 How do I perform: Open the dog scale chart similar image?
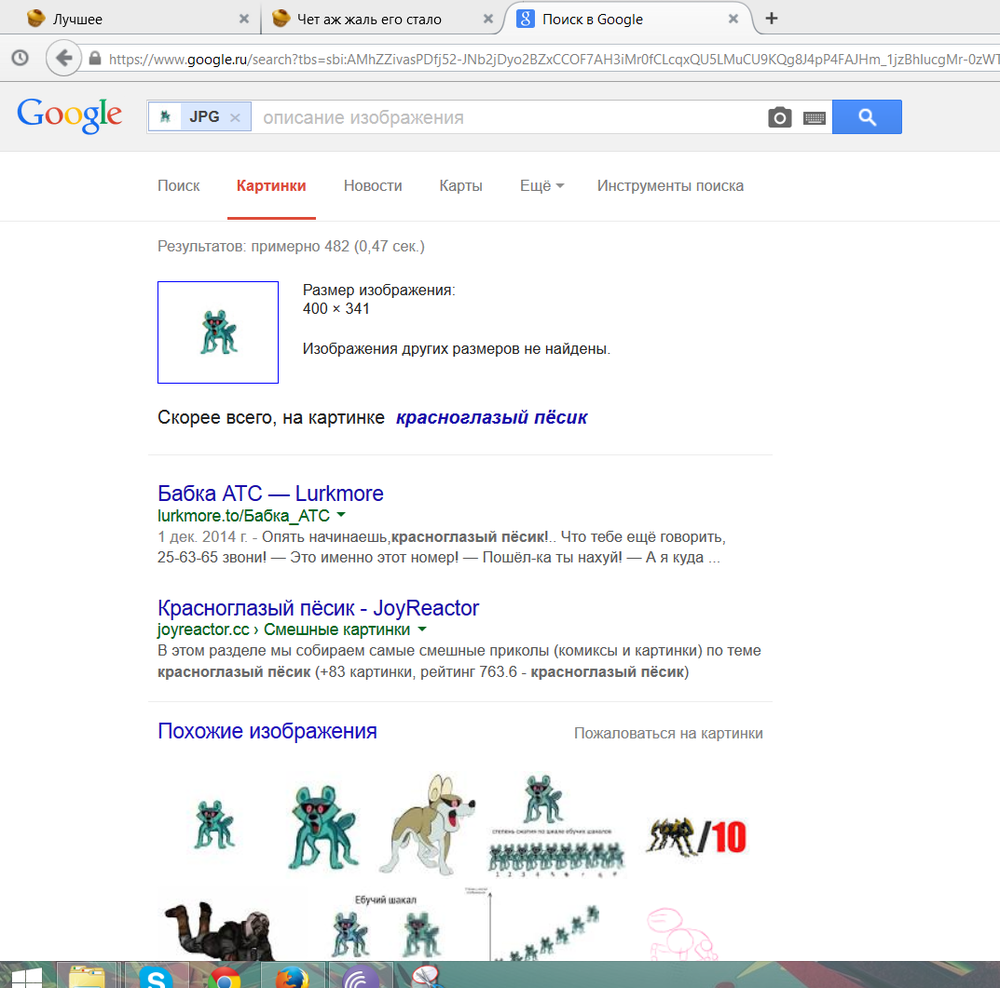(554, 825)
